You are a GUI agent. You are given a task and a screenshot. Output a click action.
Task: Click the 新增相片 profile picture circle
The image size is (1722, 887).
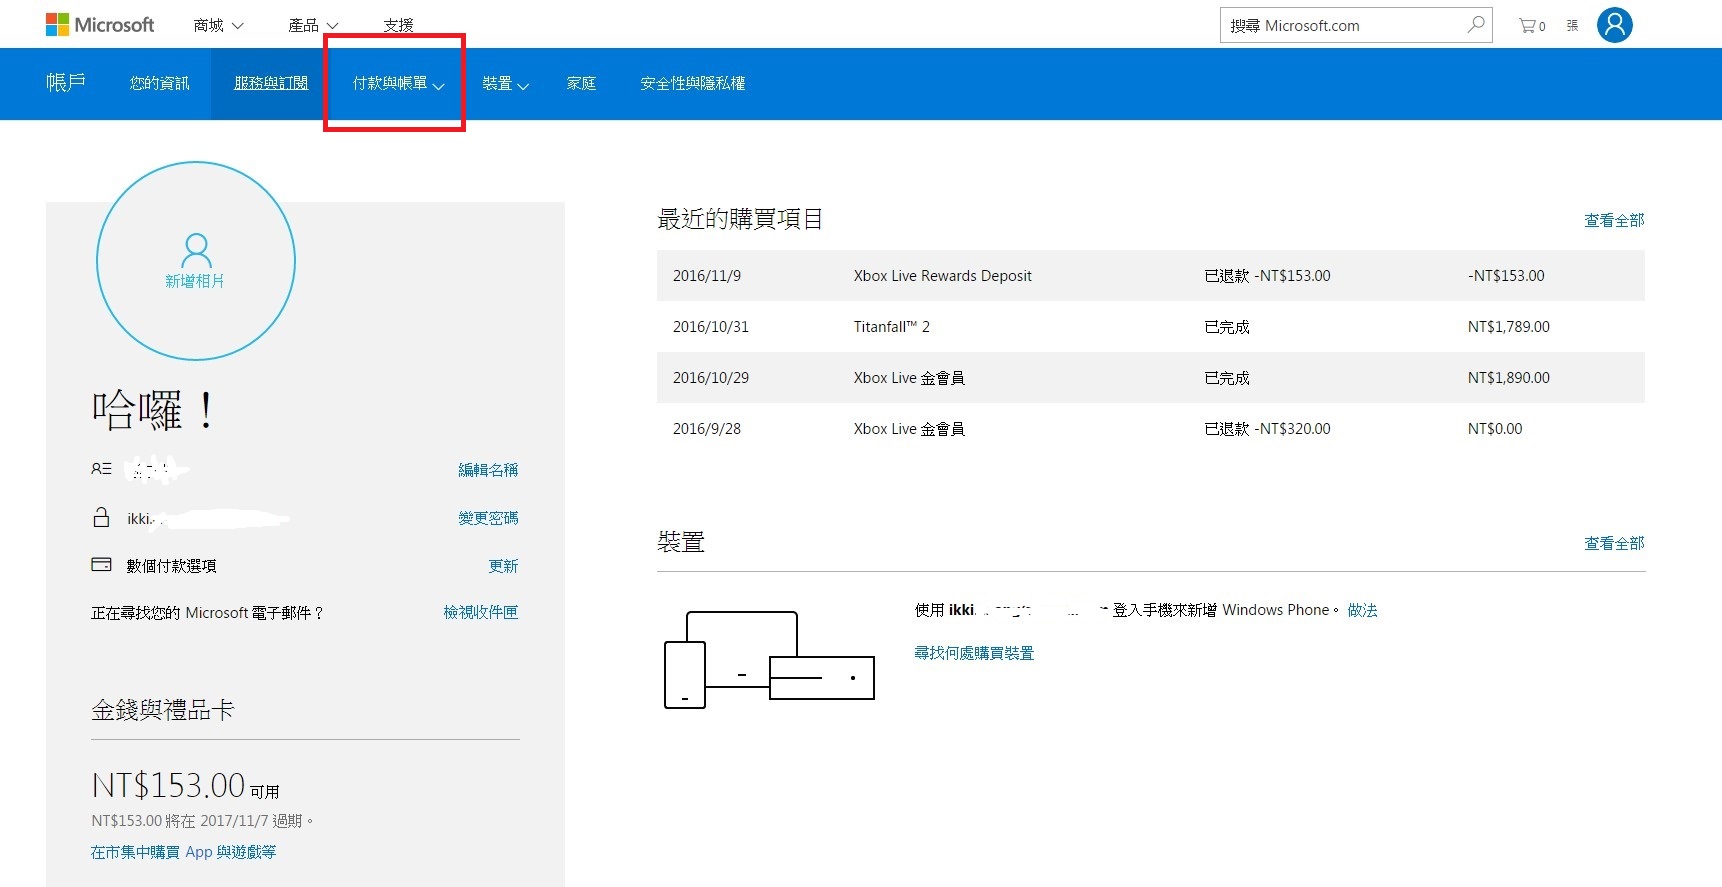tap(196, 261)
